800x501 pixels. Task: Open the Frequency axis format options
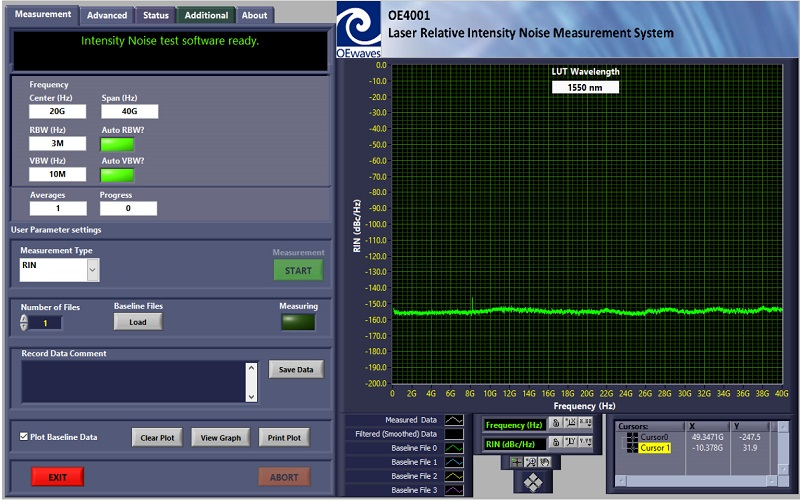click(585, 423)
